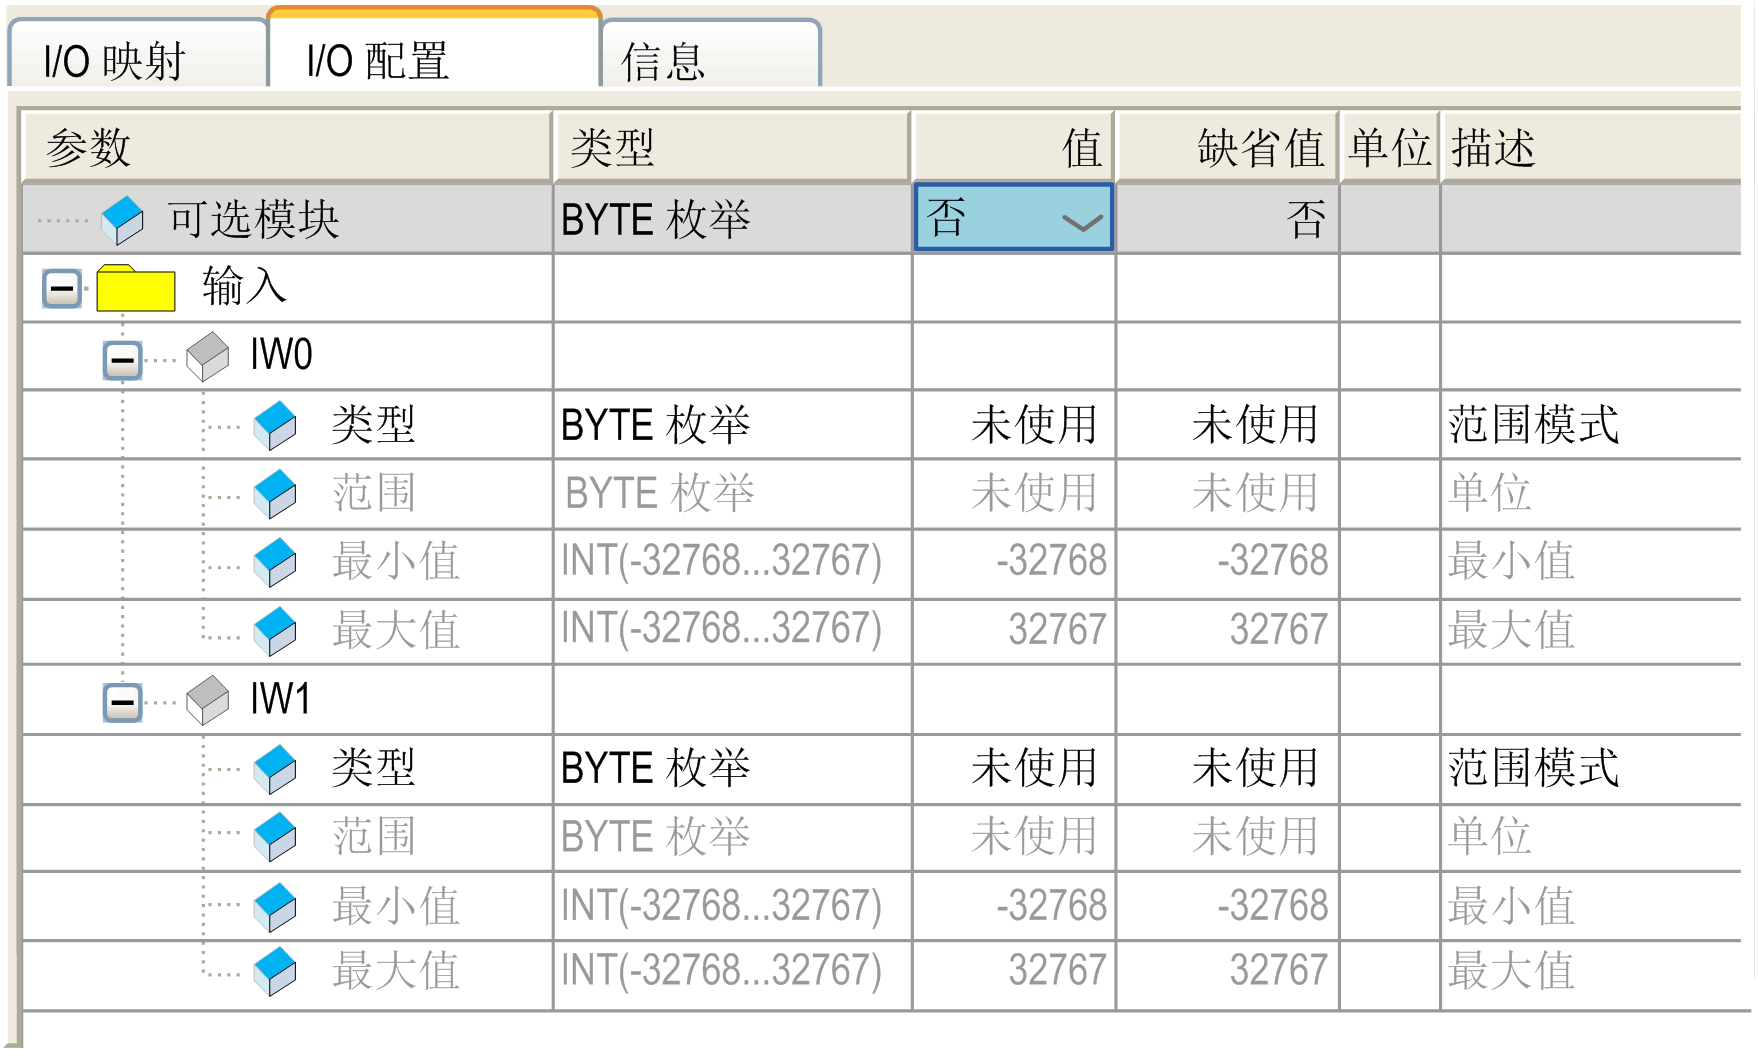Click the blue cube icon of IW1 类型

(x=275, y=769)
